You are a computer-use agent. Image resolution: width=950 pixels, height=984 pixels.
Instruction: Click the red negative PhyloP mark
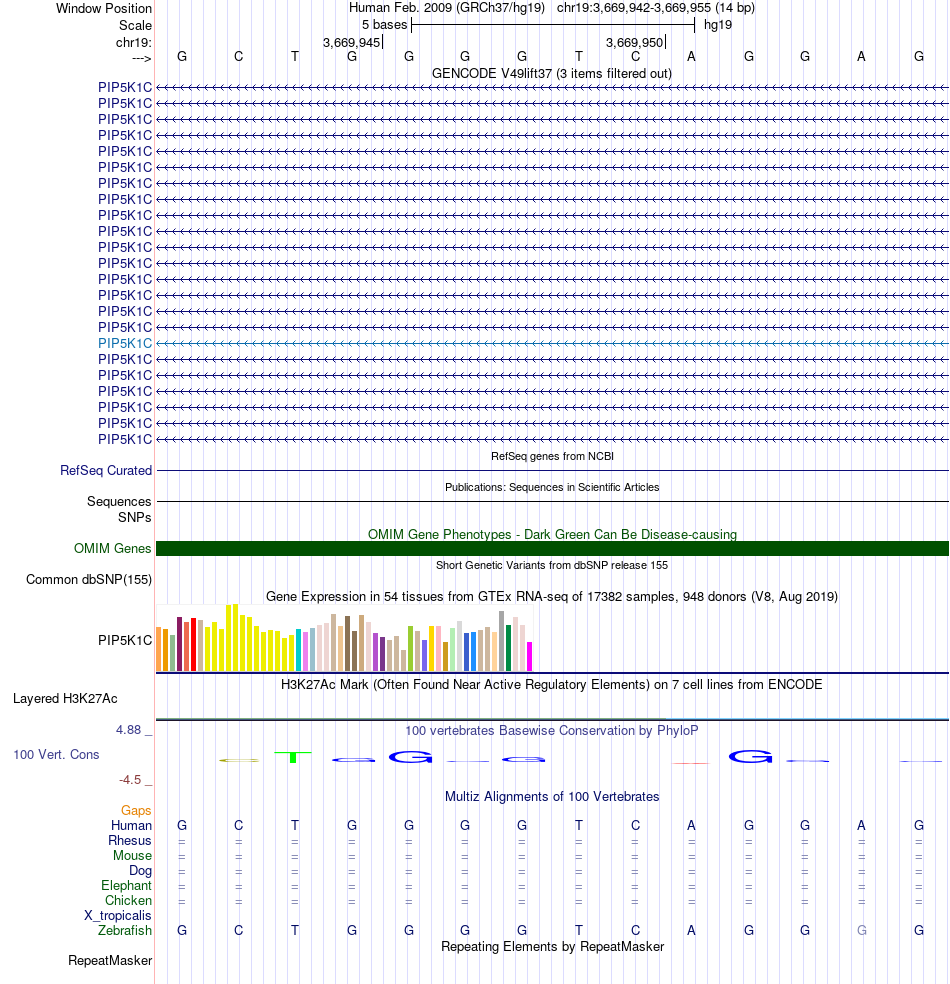point(691,763)
